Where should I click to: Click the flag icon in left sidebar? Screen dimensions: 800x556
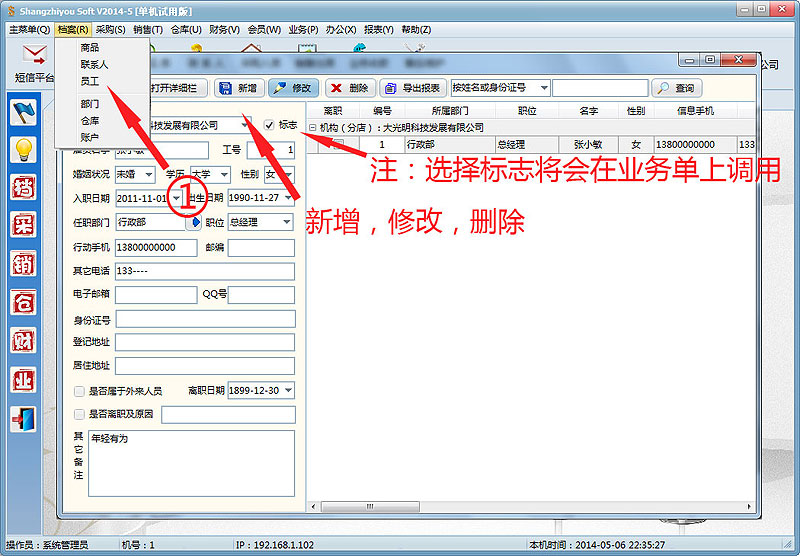click(23, 112)
